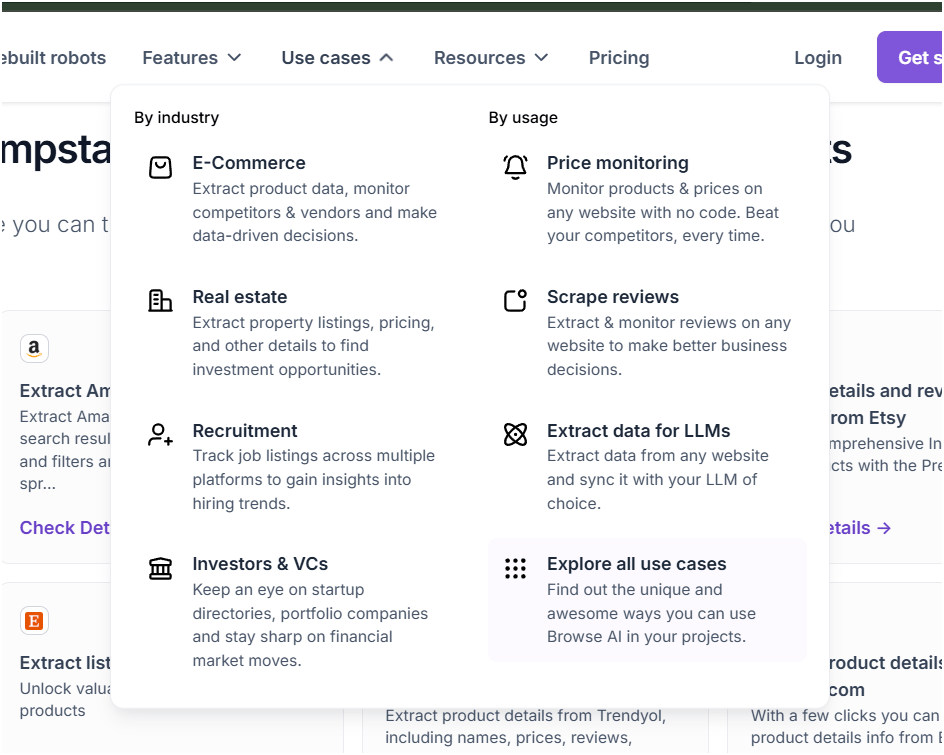Click the Login link
This screenshot has height=755, width=944.
pos(818,58)
